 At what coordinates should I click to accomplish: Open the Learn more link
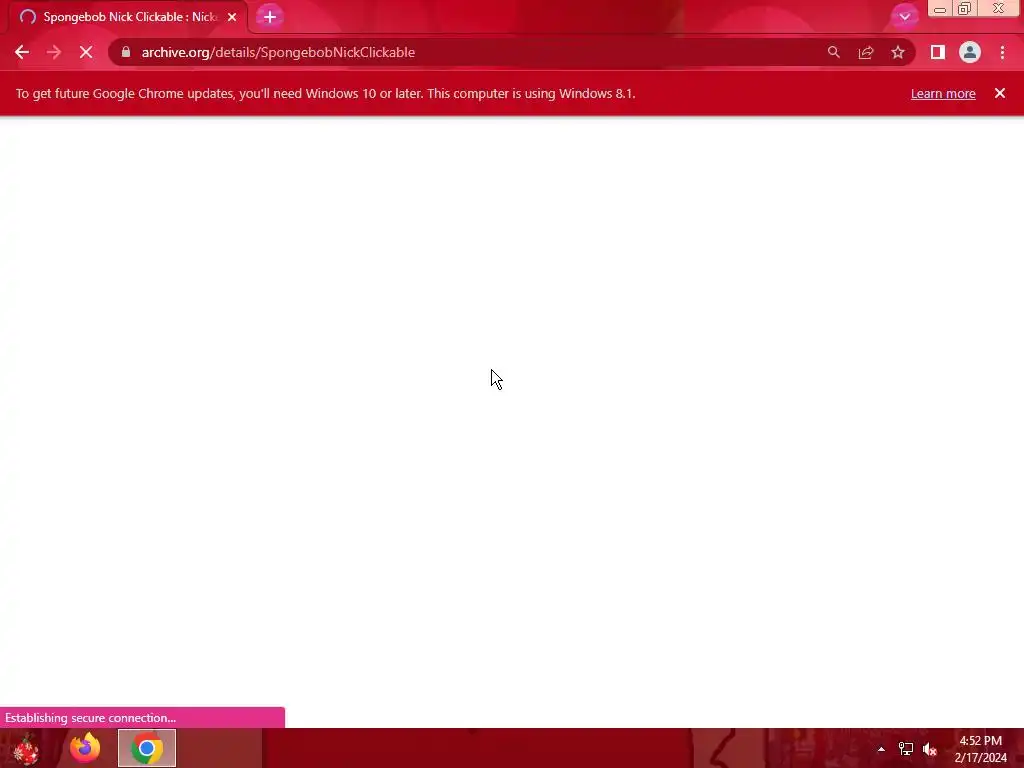pos(943,93)
